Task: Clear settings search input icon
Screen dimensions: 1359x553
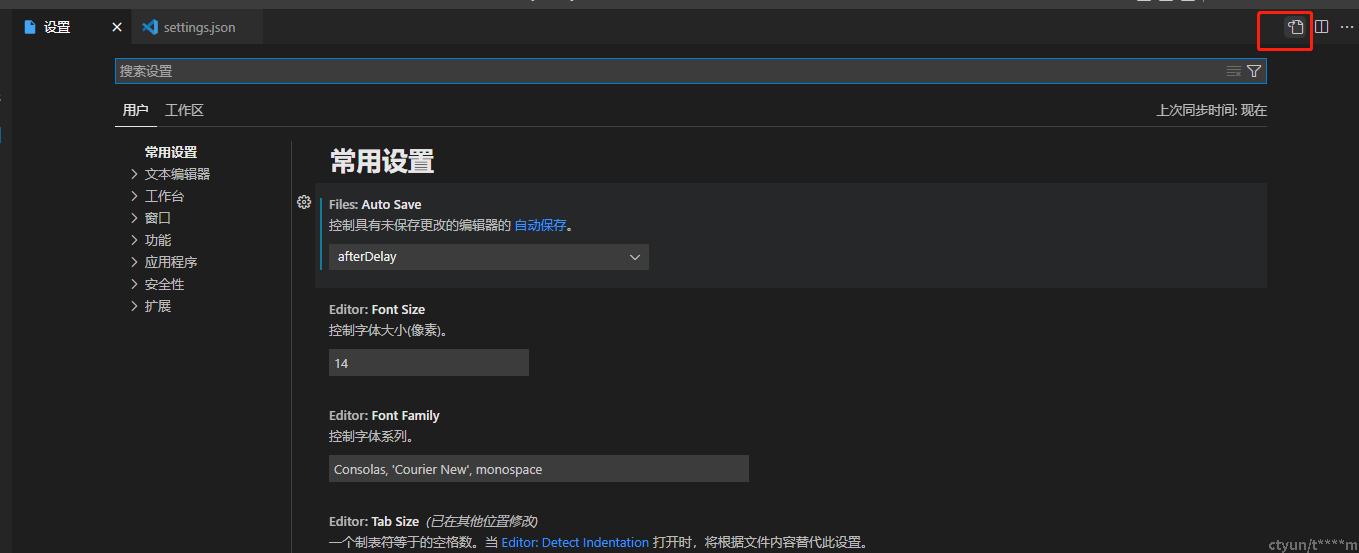Action: tap(1233, 71)
